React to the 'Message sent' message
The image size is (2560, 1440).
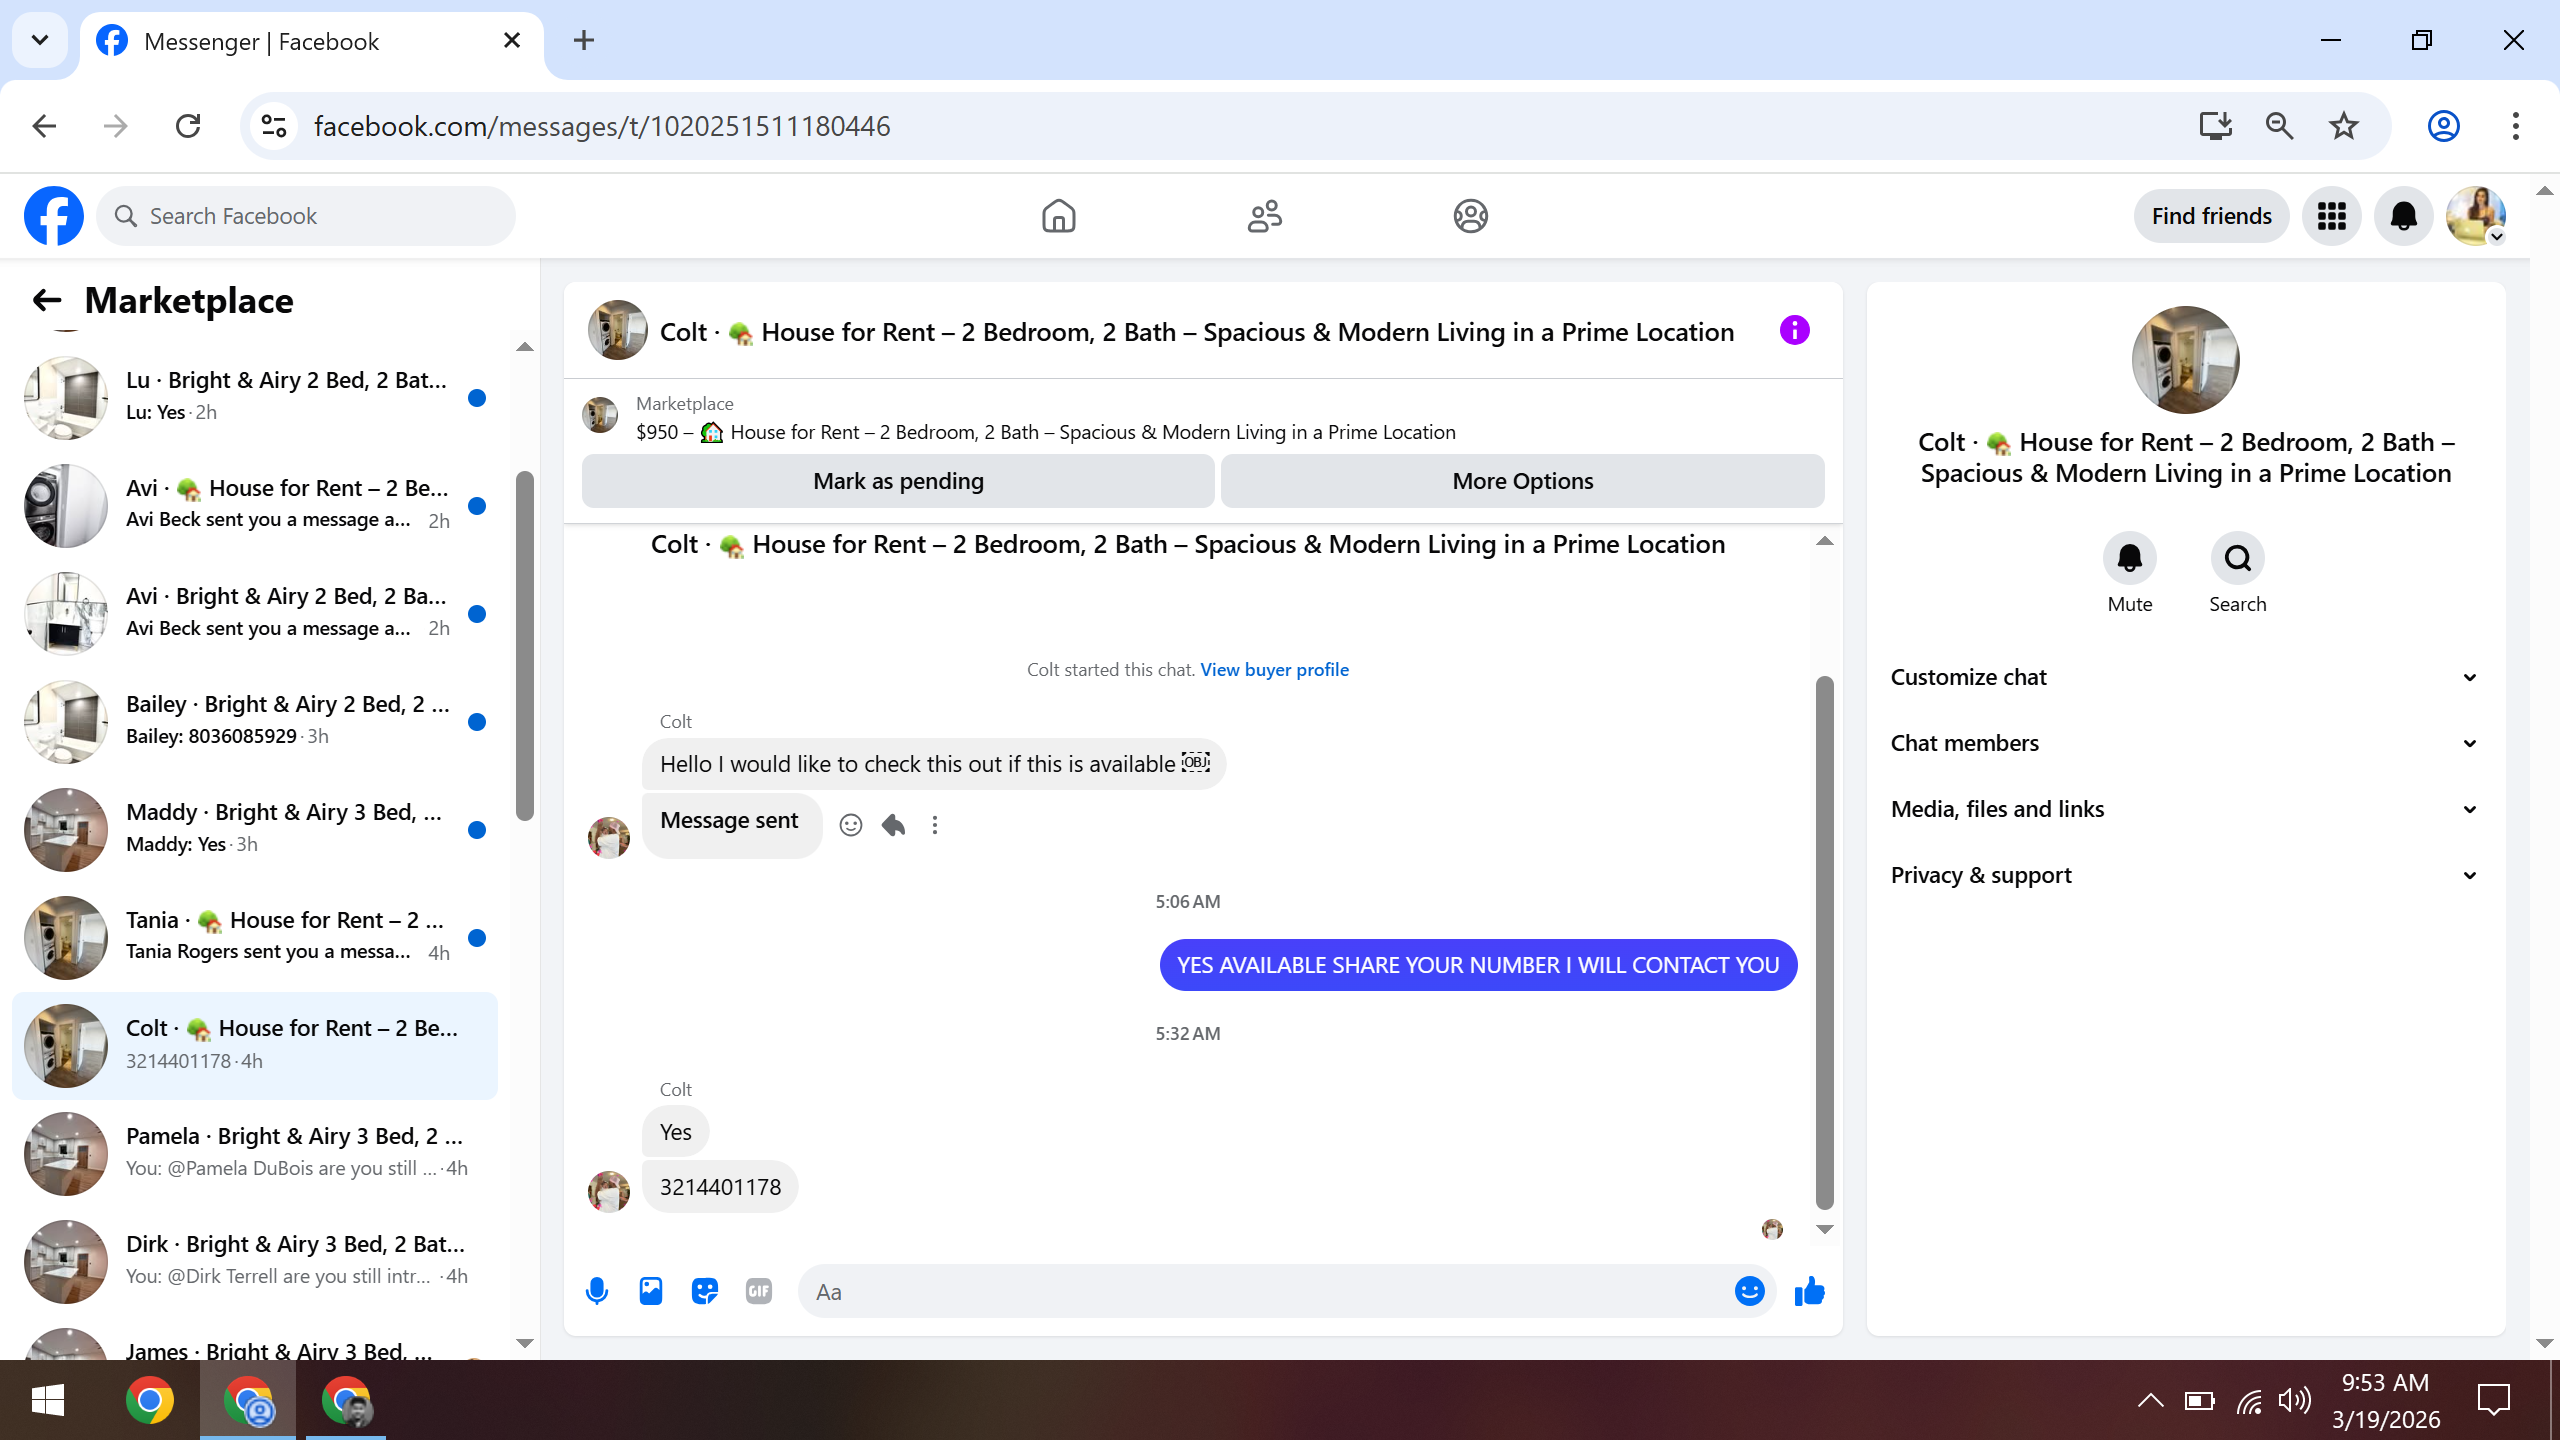coord(851,825)
